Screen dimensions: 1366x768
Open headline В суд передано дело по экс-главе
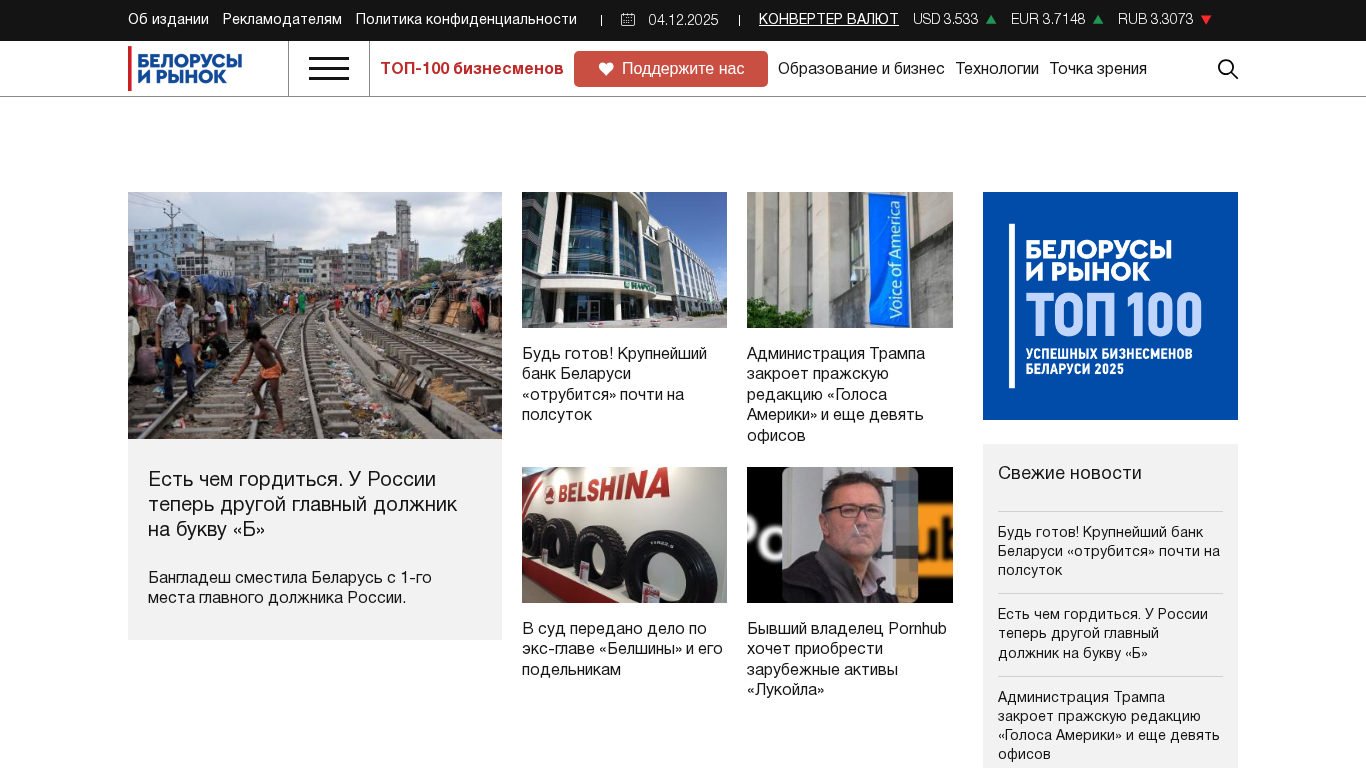click(622, 649)
